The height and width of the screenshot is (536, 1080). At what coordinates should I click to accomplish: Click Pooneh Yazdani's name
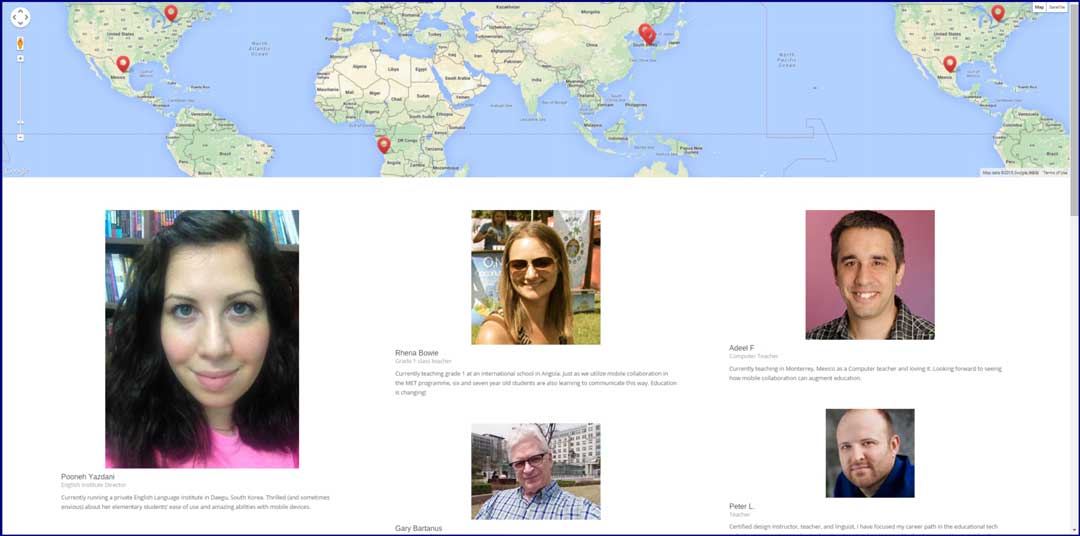click(88, 476)
